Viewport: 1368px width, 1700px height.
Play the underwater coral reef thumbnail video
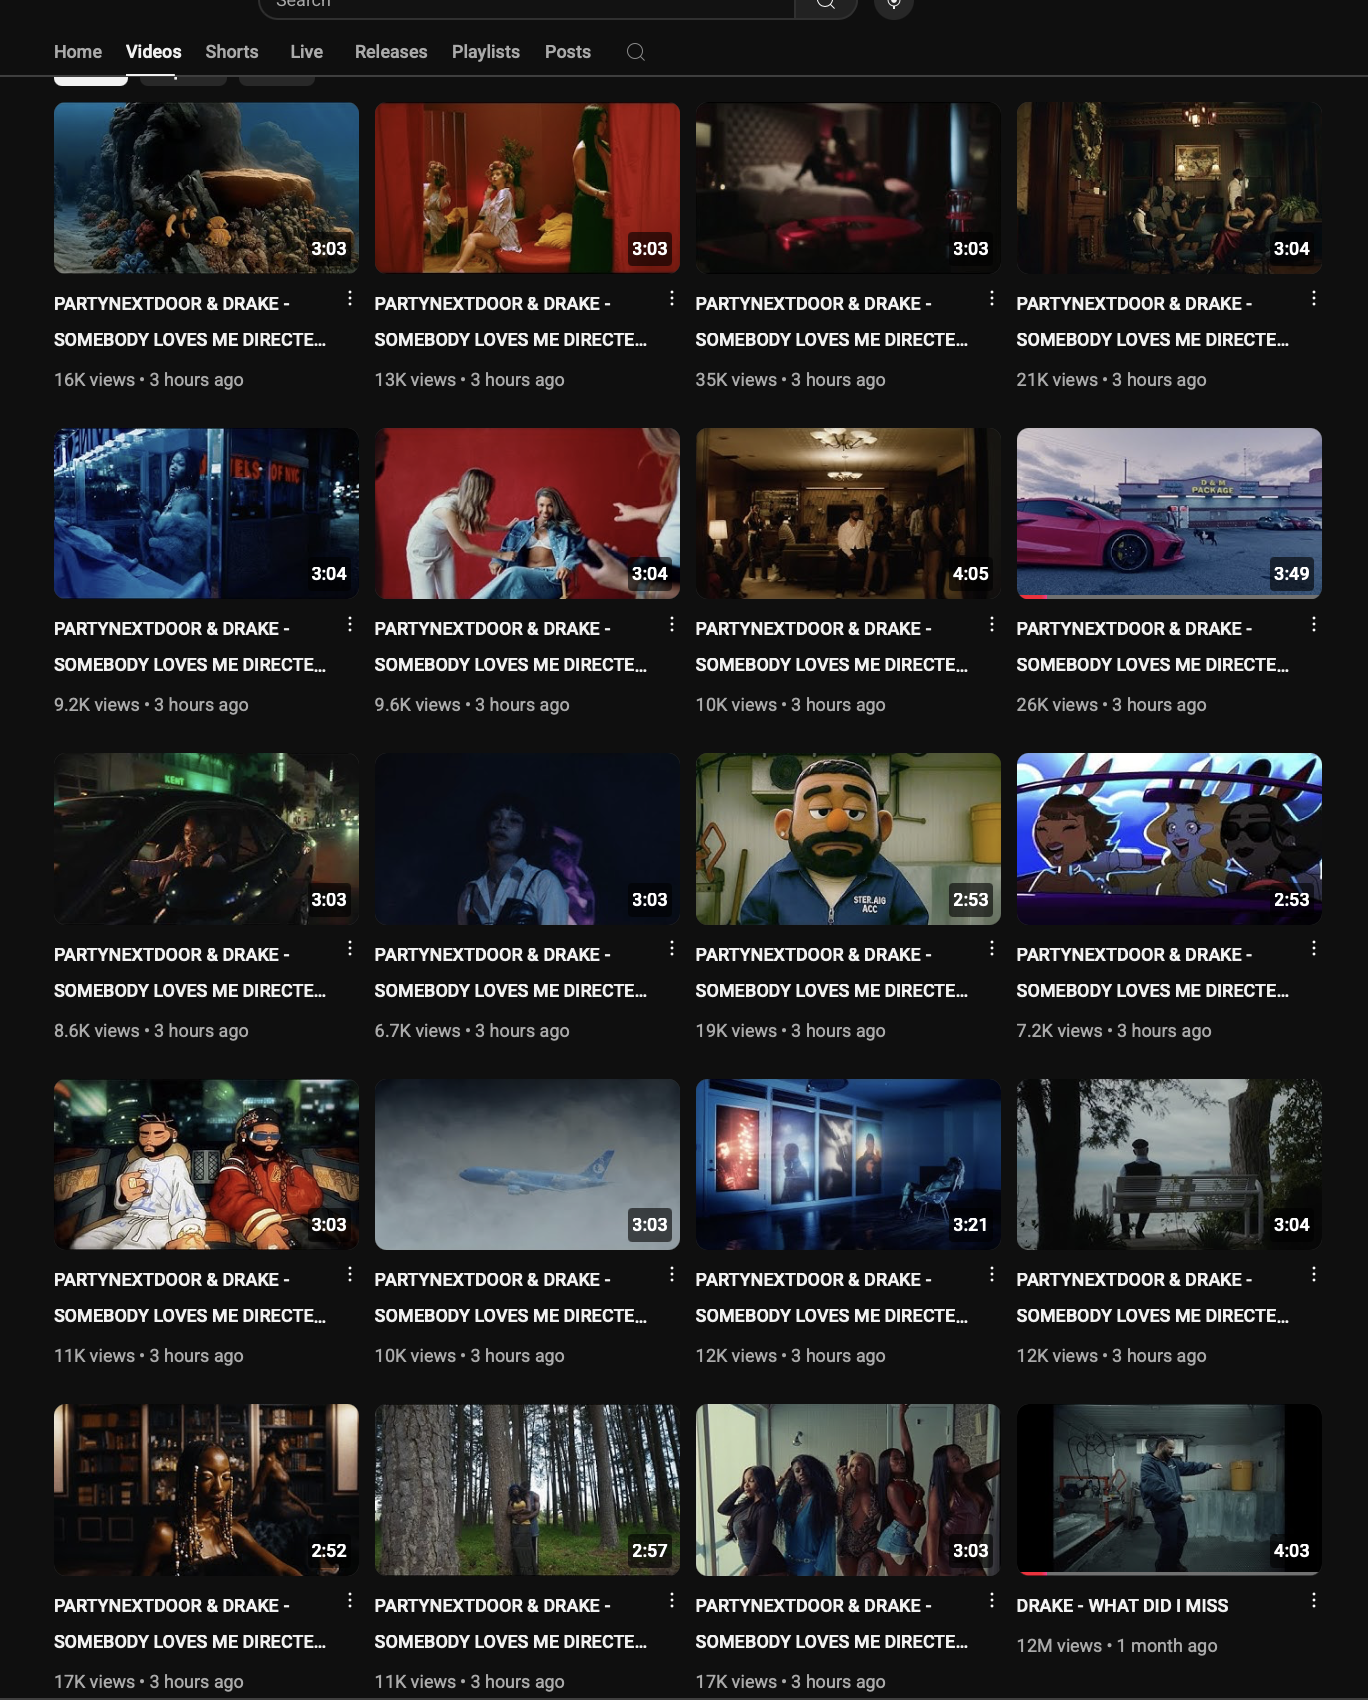(x=206, y=188)
